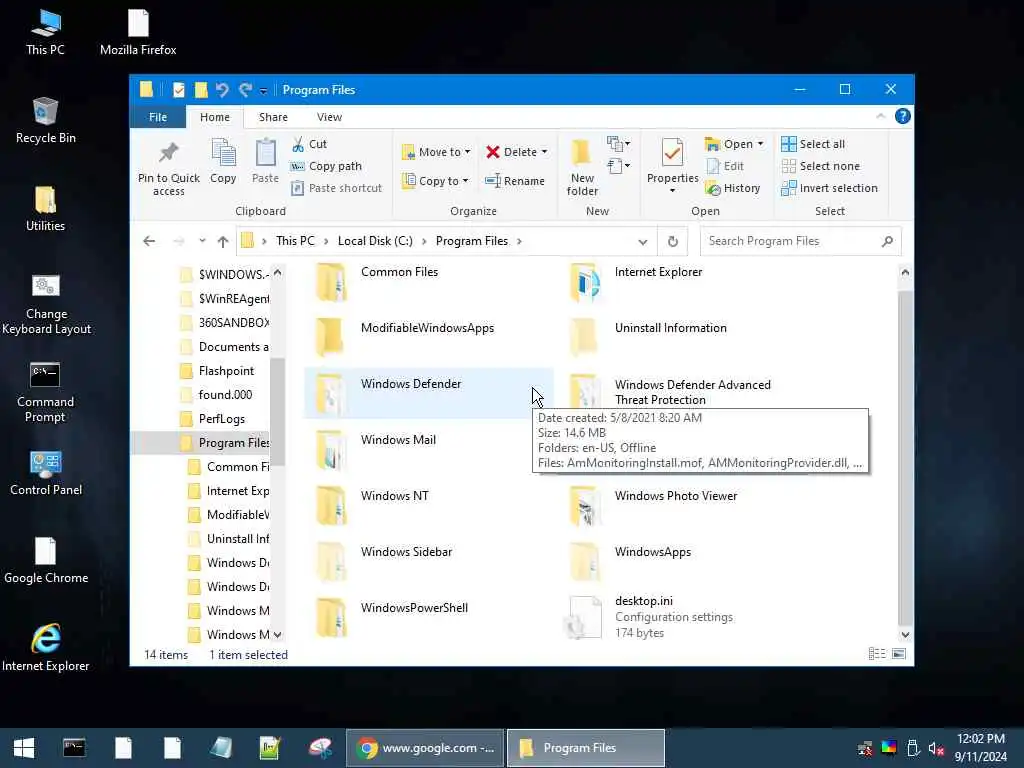
Task: Expand address bar history dropdown
Action: (x=643, y=242)
